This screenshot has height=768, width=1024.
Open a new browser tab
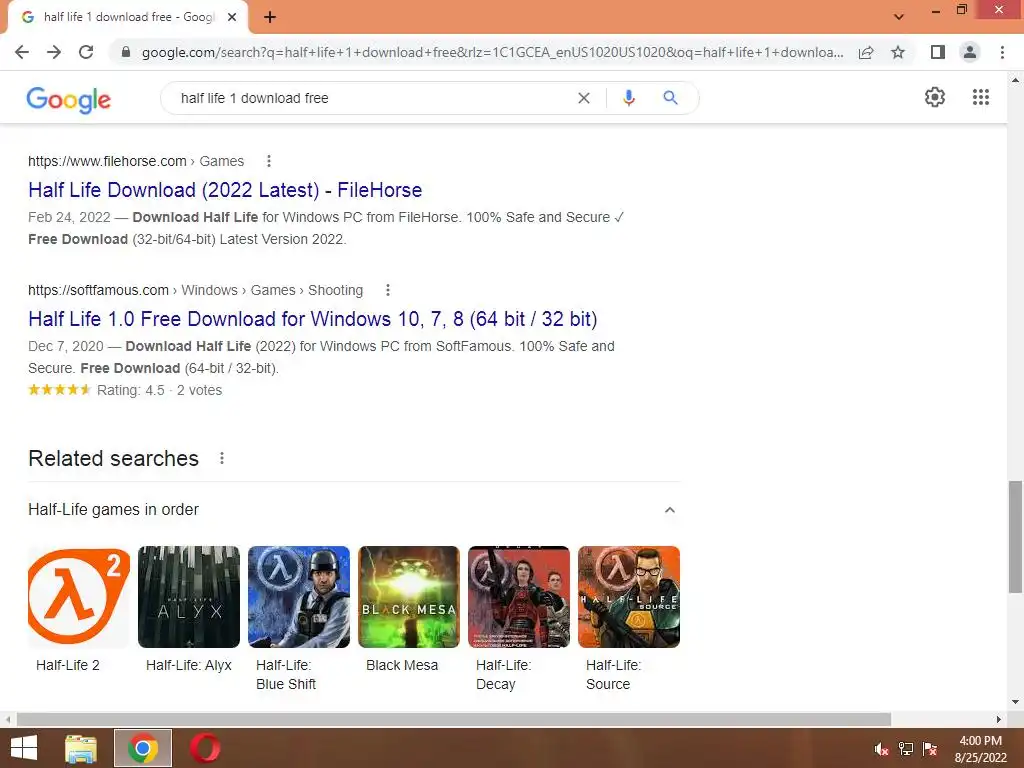(x=270, y=17)
